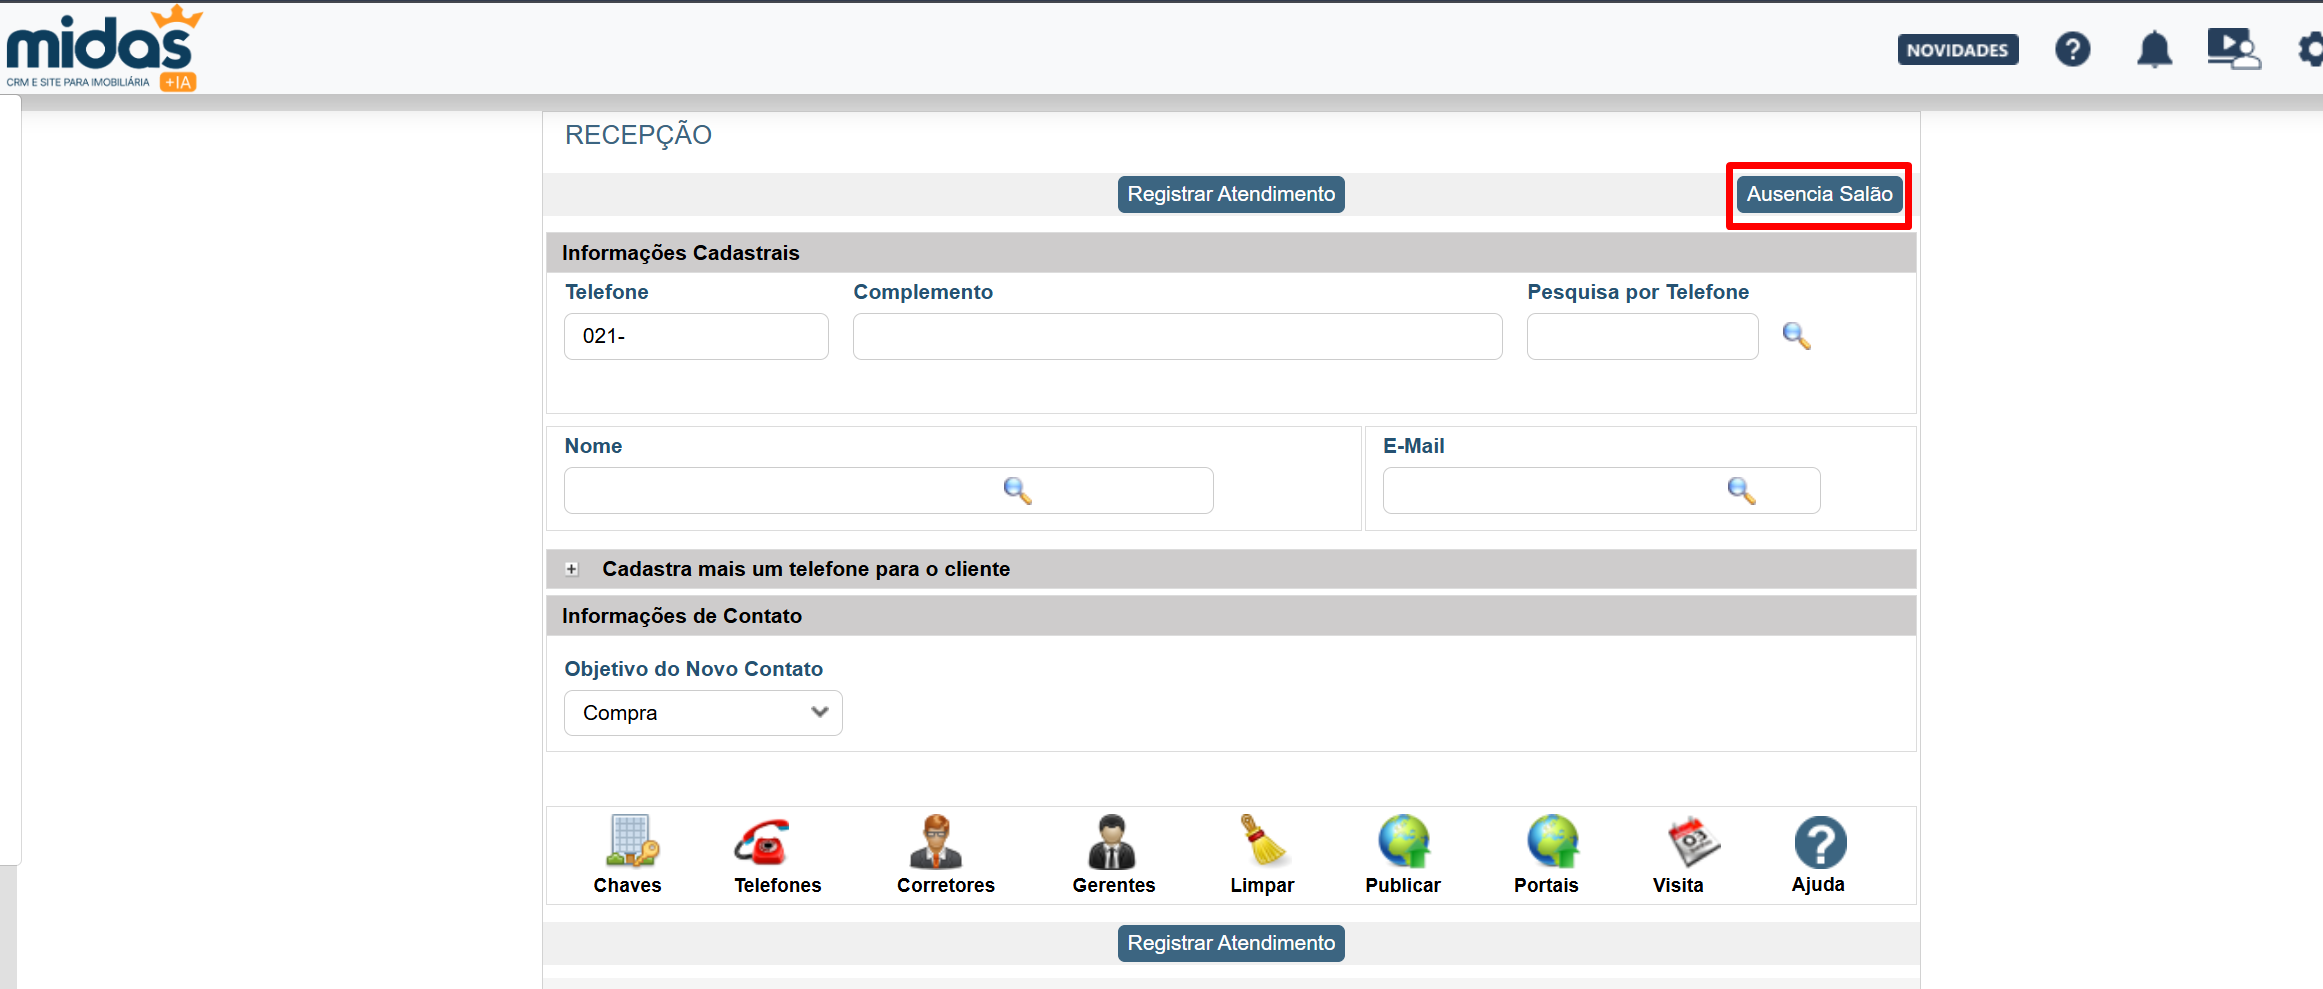Screen dimensions: 2323x989
Task: Click the Publicar globe icon
Action: pos(1403,842)
